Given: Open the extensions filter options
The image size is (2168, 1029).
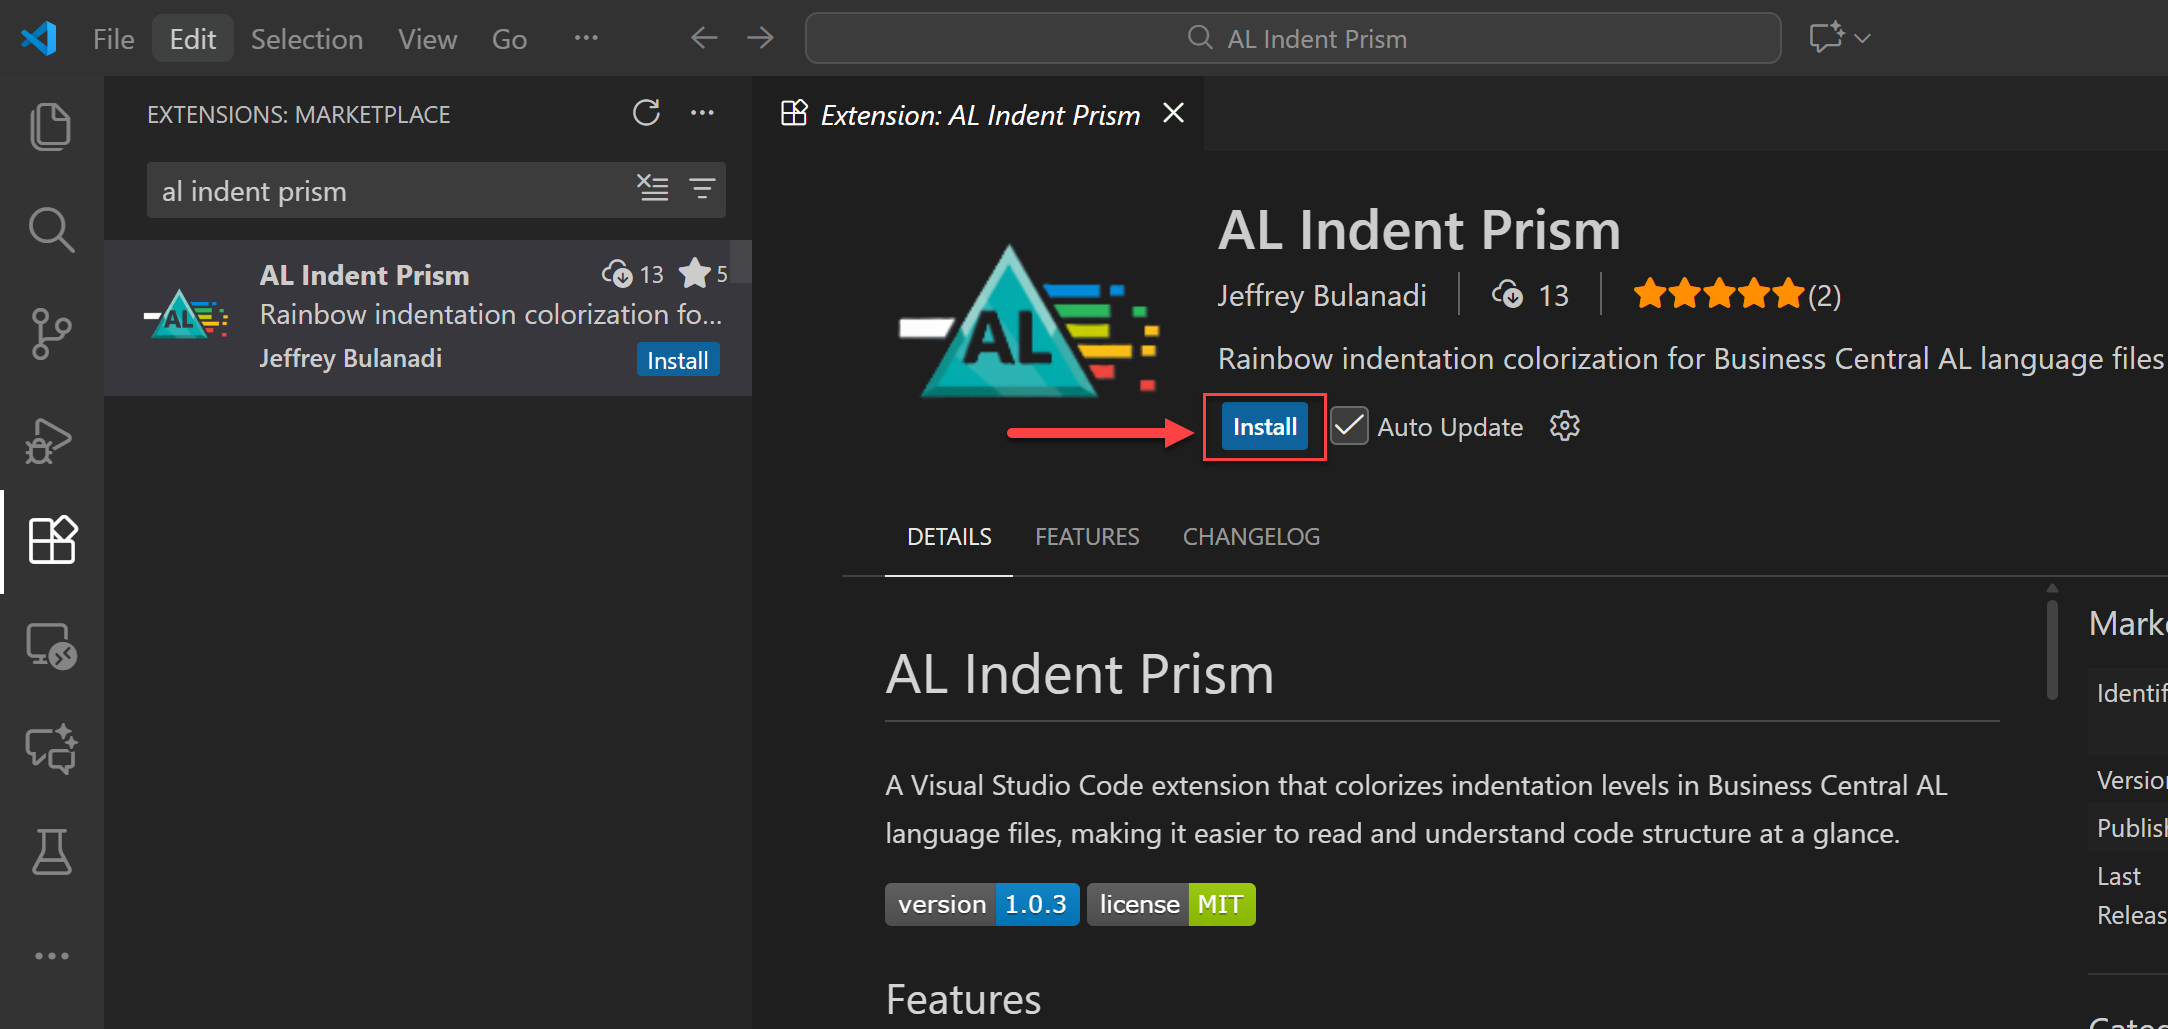Looking at the screenshot, I should click(x=702, y=188).
